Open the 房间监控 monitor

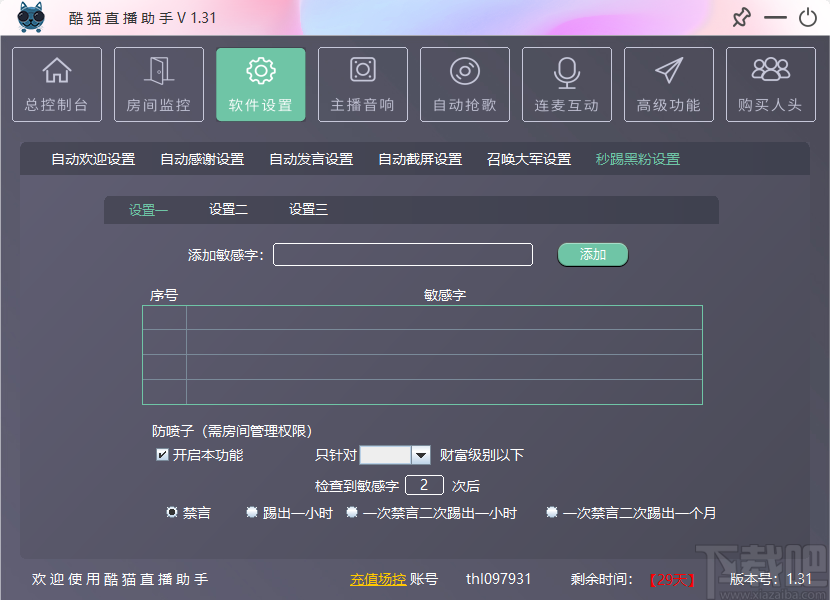pos(158,84)
